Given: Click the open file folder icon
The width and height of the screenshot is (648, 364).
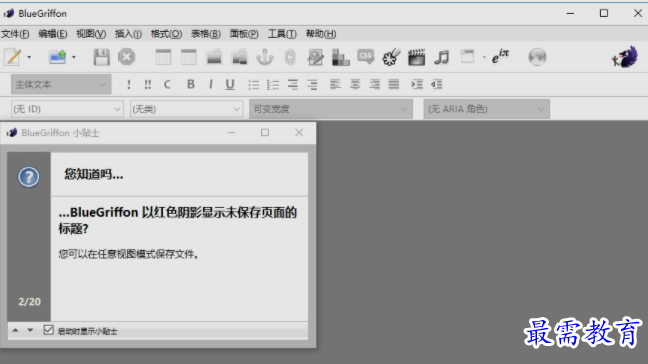Looking at the screenshot, I should 58,57.
